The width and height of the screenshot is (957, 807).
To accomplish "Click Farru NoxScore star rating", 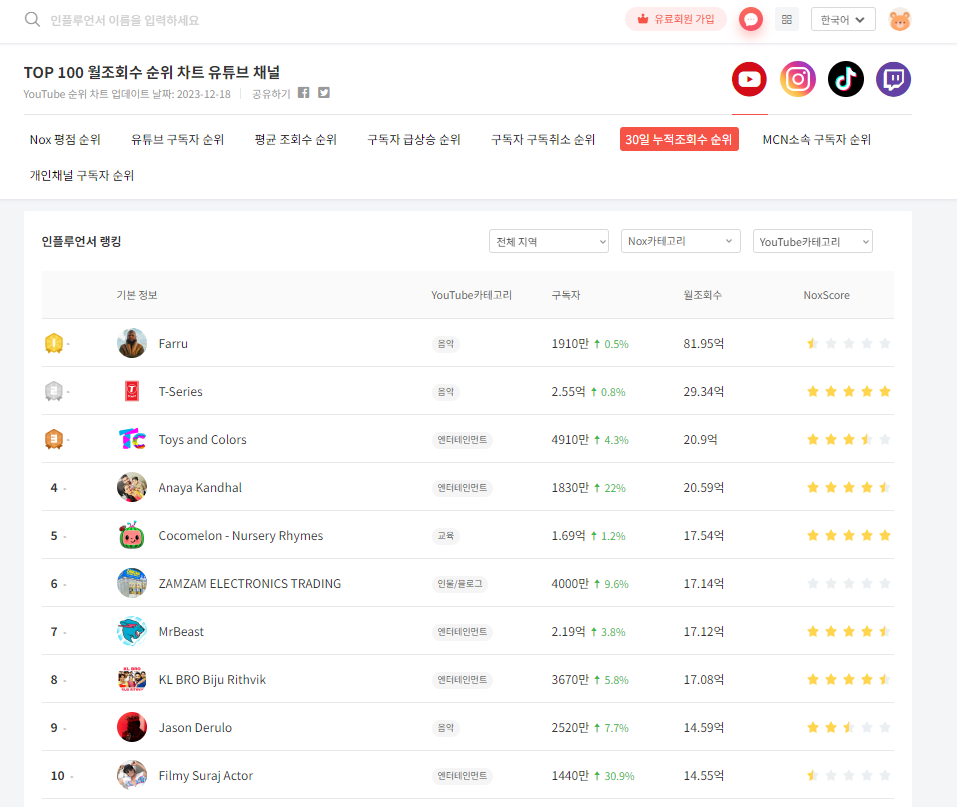I will click(848, 344).
